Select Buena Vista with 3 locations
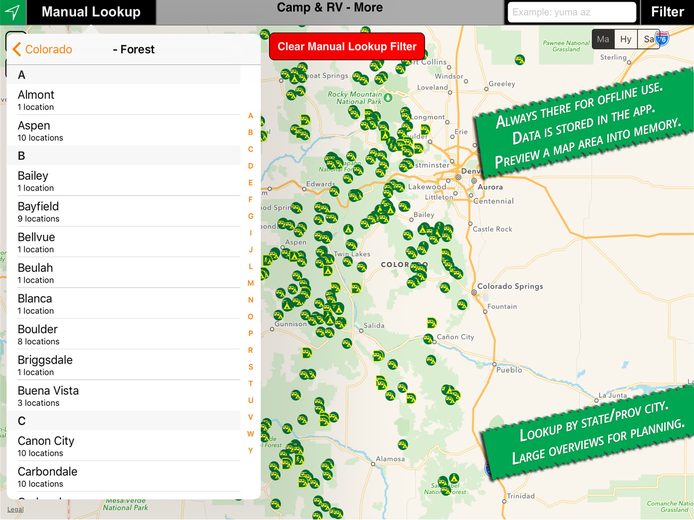 coord(124,397)
